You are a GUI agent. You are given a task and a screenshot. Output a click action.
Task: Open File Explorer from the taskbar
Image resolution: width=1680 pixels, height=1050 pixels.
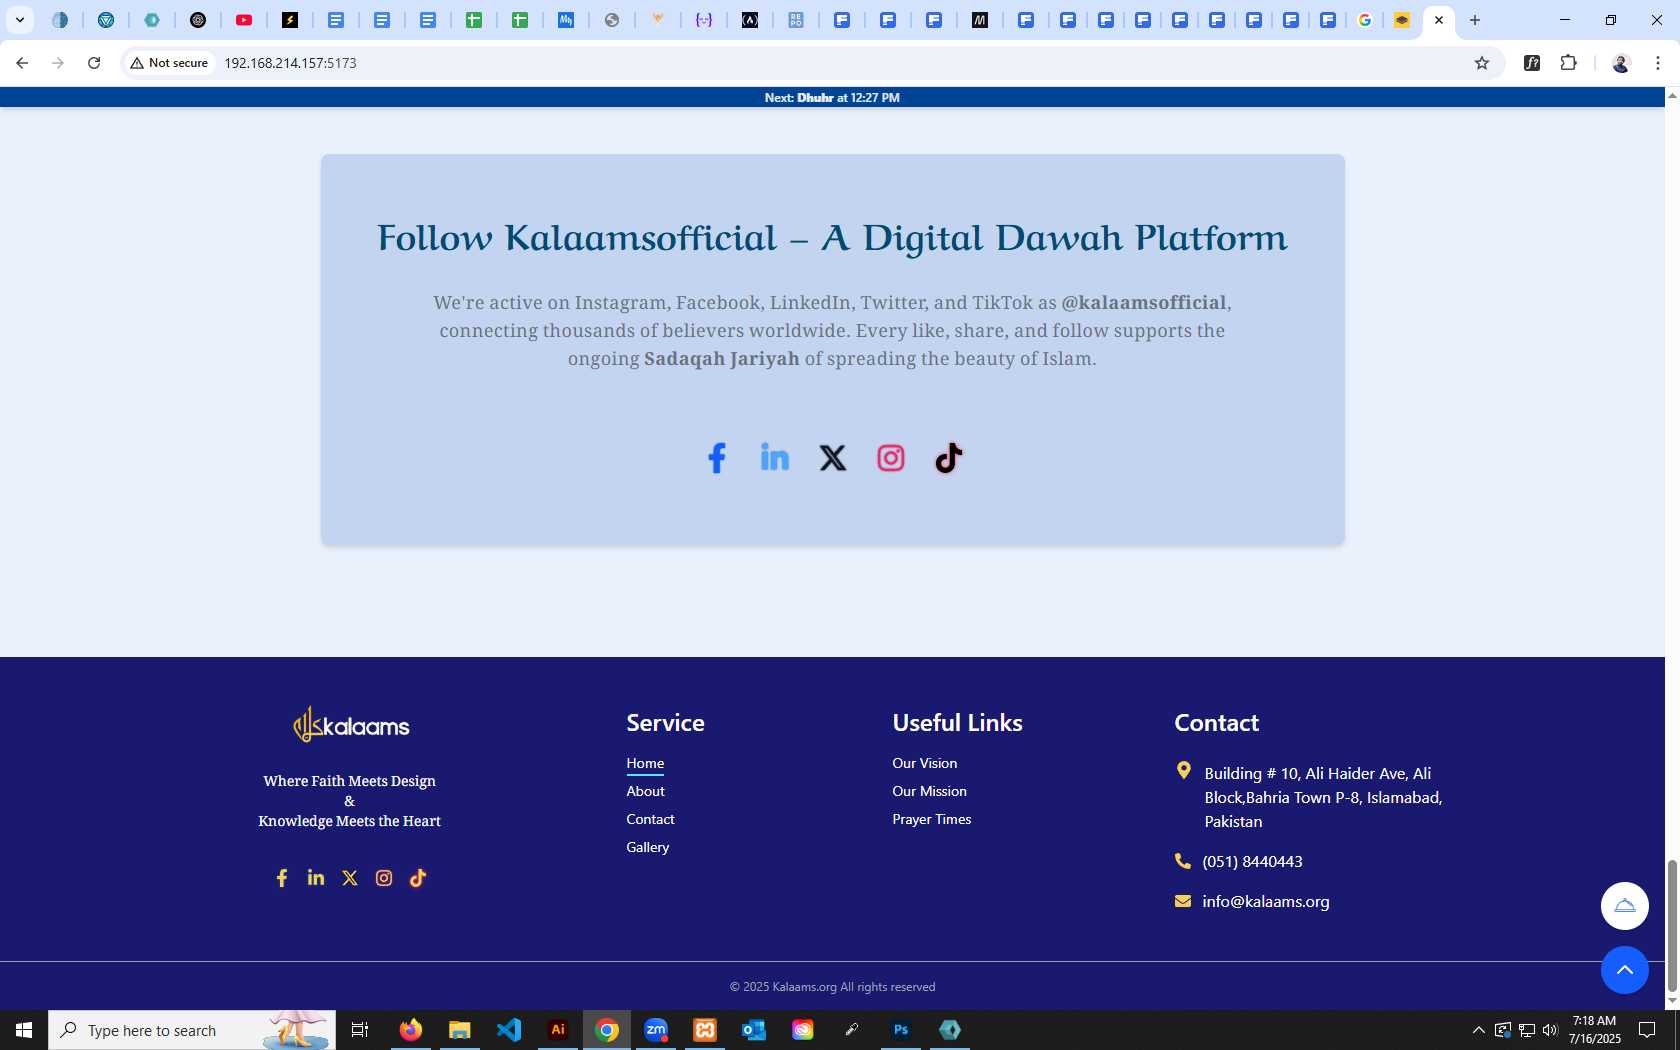(x=460, y=1030)
